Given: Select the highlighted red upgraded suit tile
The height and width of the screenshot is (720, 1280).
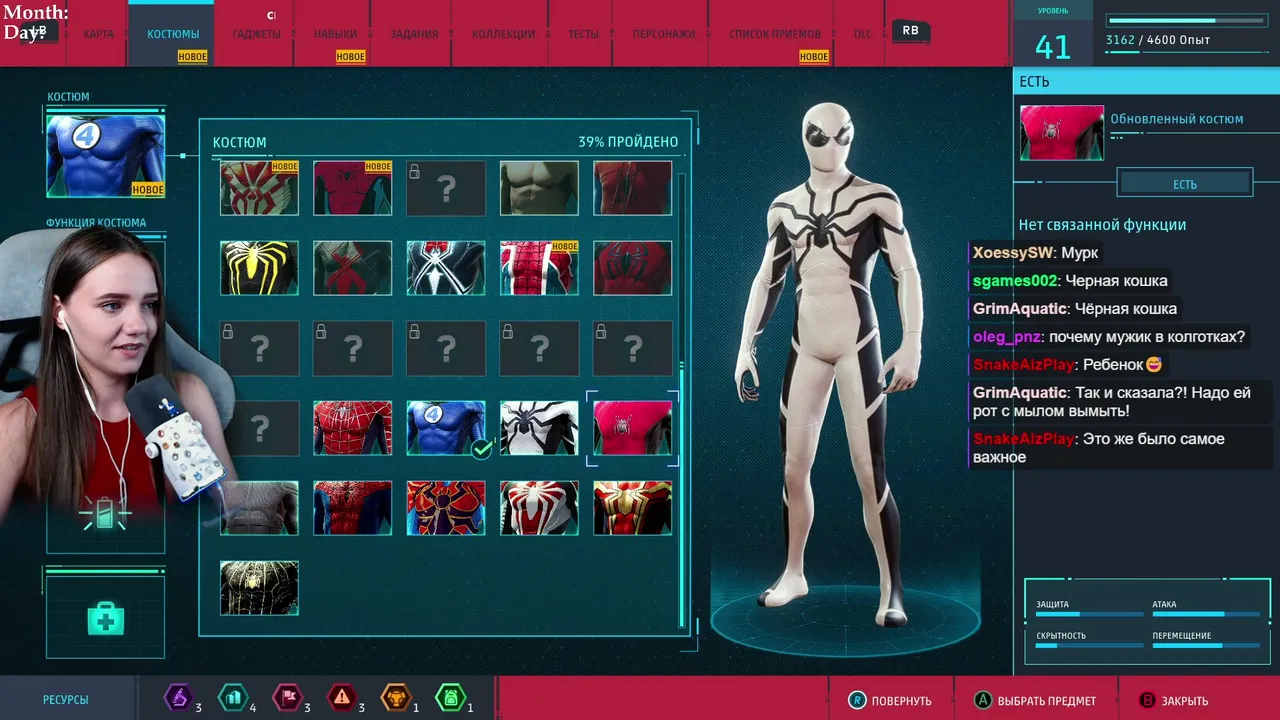Looking at the screenshot, I should click(632, 428).
